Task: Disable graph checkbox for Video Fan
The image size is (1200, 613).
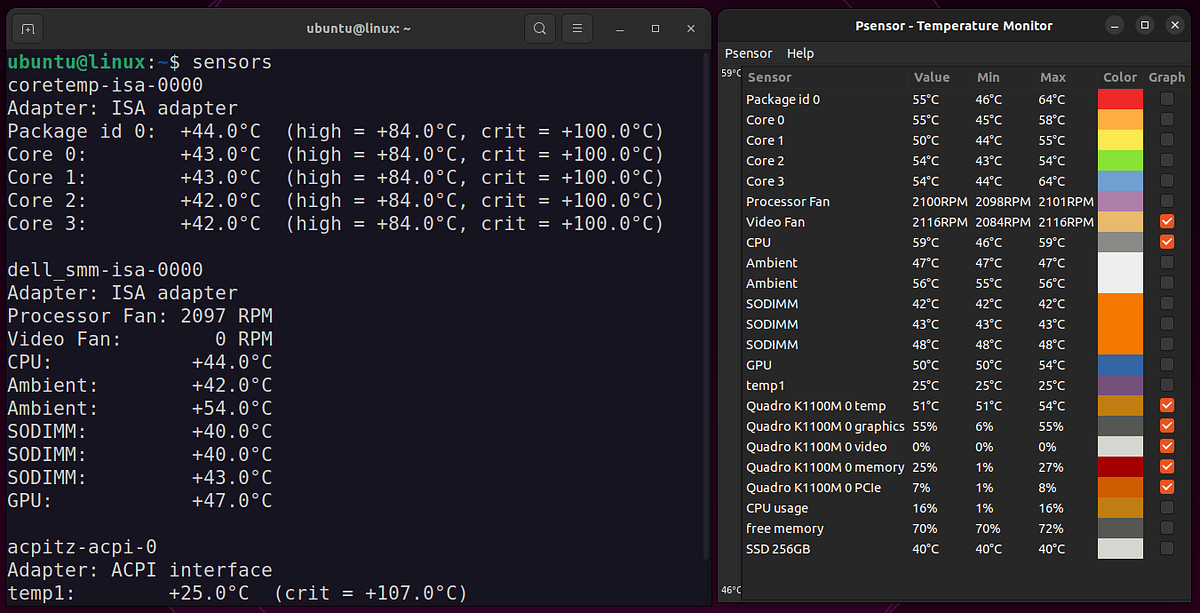Action: point(1166,222)
